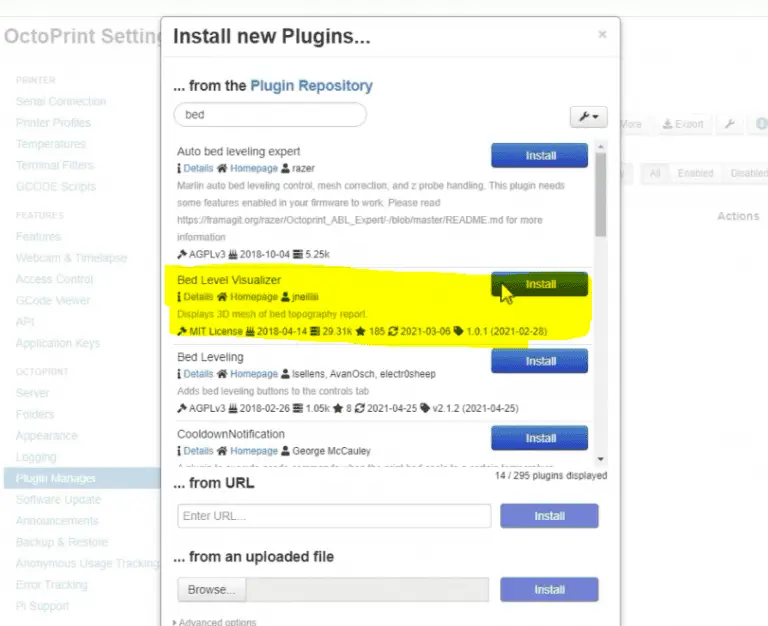Close the Install new Plugins dialog

pyautogui.click(x=602, y=35)
